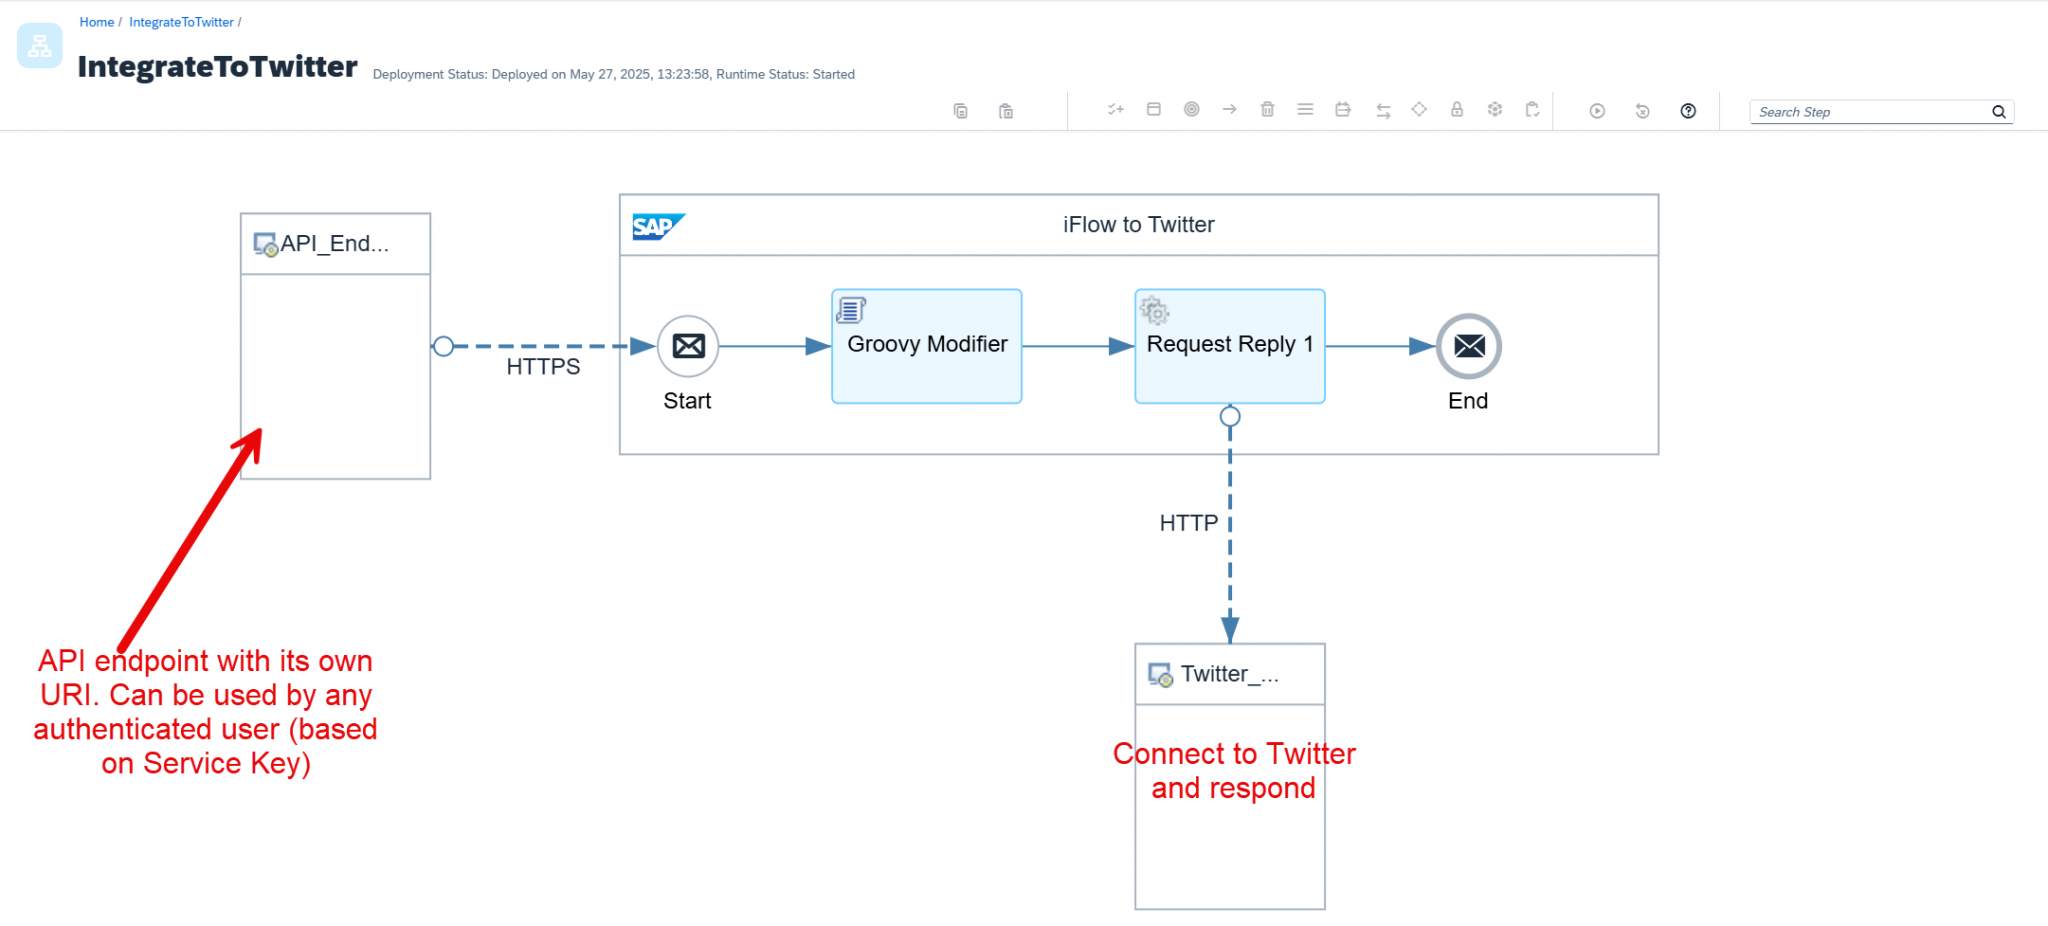Click the Delete trash icon in the toolbar
Viewport: 2048px width, 926px height.
coord(1268,110)
